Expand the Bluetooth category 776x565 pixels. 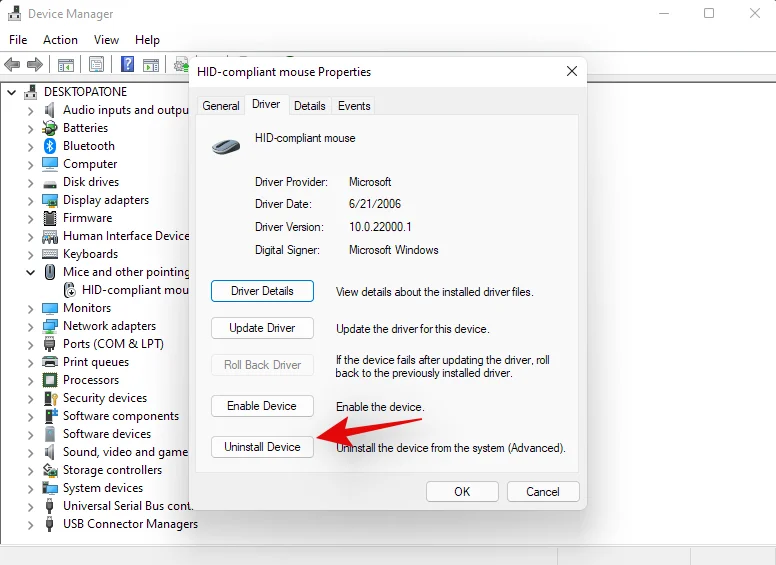(x=30, y=147)
